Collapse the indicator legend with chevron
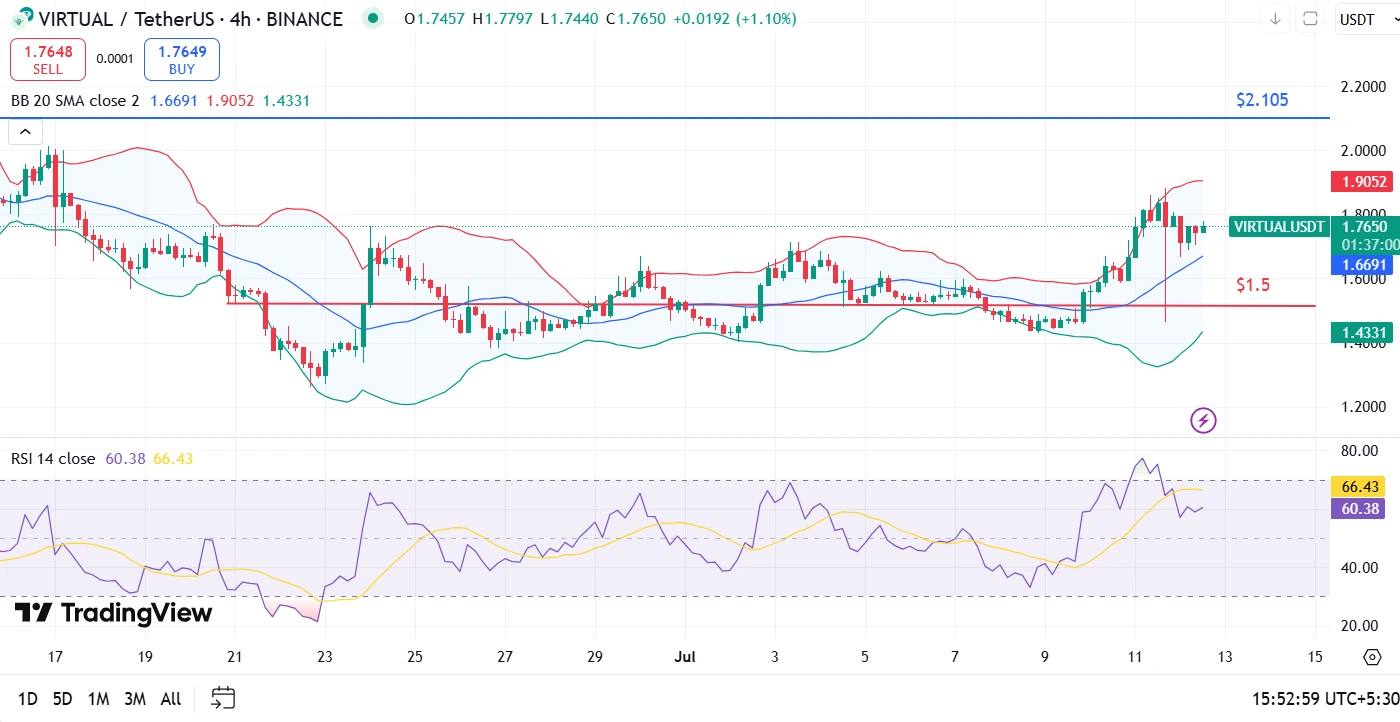The image size is (1400, 722). point(25,131)
